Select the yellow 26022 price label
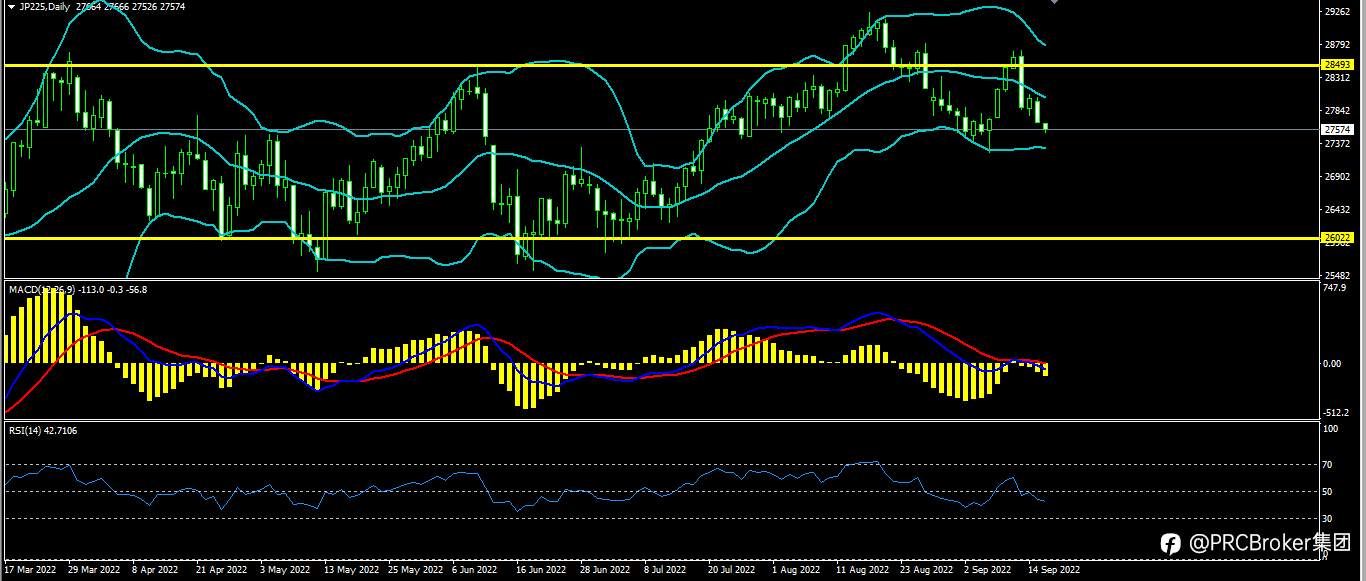Image resolution: width=1366 pixels, height=581 pixels. [1337, 237]
